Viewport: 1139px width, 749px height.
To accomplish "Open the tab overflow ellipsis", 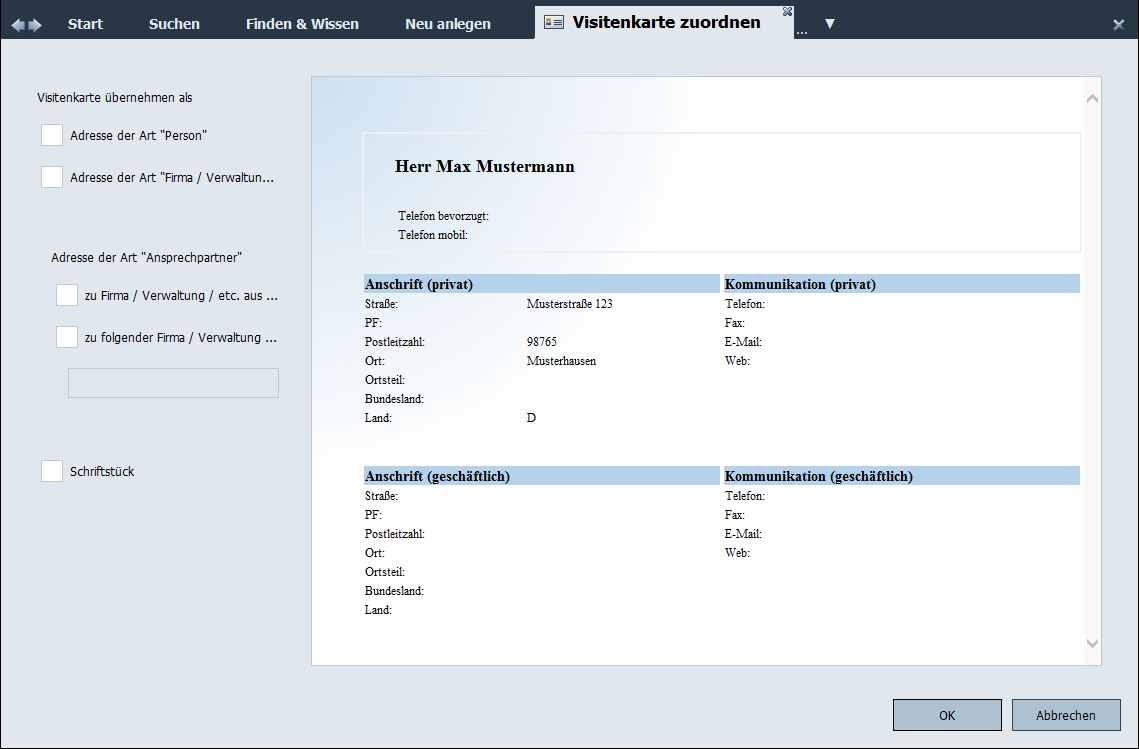I will (x=801, y=31).
